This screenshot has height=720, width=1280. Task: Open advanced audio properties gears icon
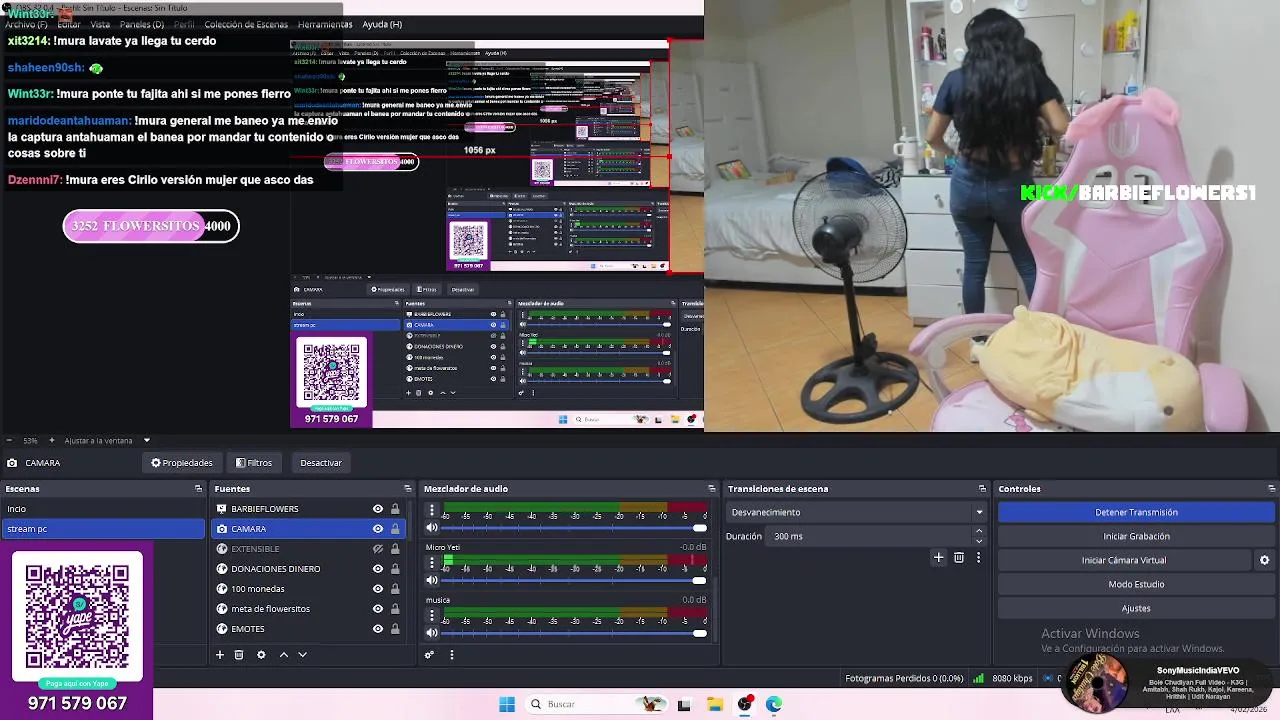tap(429, 655)
